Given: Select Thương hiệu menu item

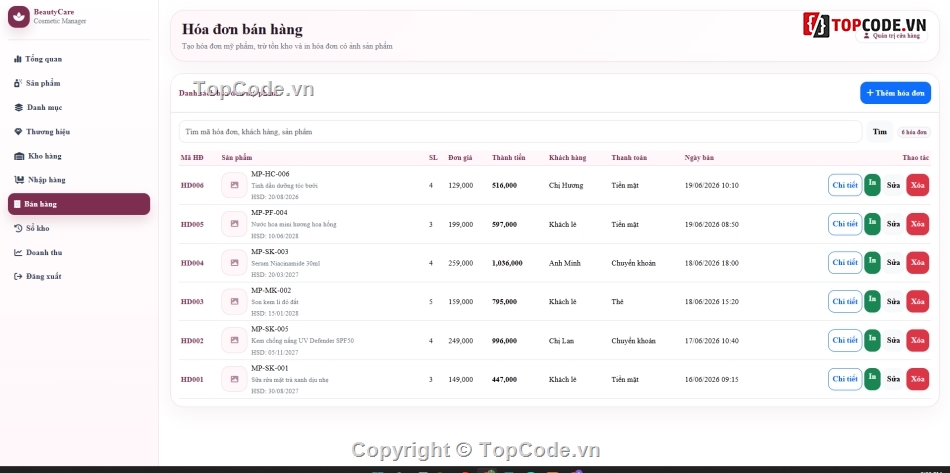Looking at the screenshot, I should tap(79, 132).
